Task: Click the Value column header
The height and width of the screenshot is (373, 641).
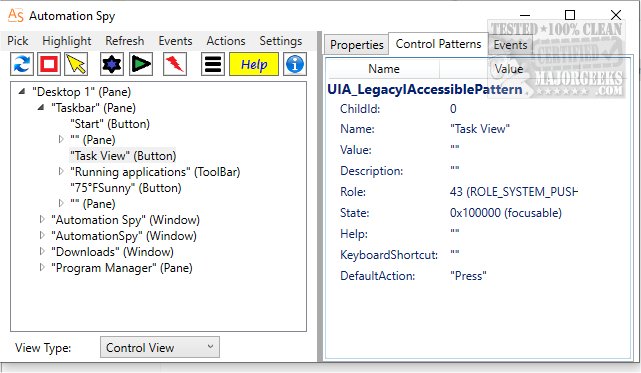Action: tap(509, 69)
